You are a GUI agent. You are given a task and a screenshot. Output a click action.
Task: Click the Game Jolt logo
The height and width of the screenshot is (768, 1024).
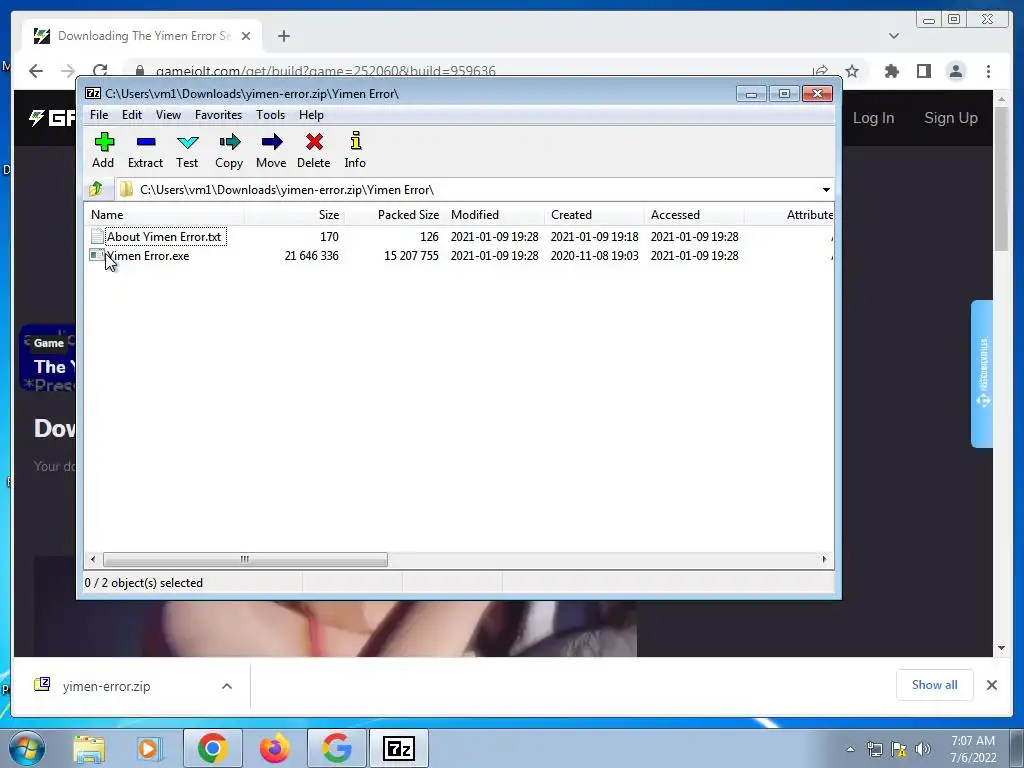click(52, 118)
